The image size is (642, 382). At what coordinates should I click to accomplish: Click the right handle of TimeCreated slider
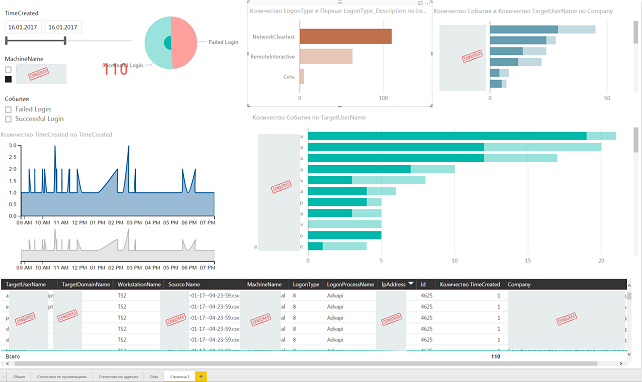click(x=65, y=40)
